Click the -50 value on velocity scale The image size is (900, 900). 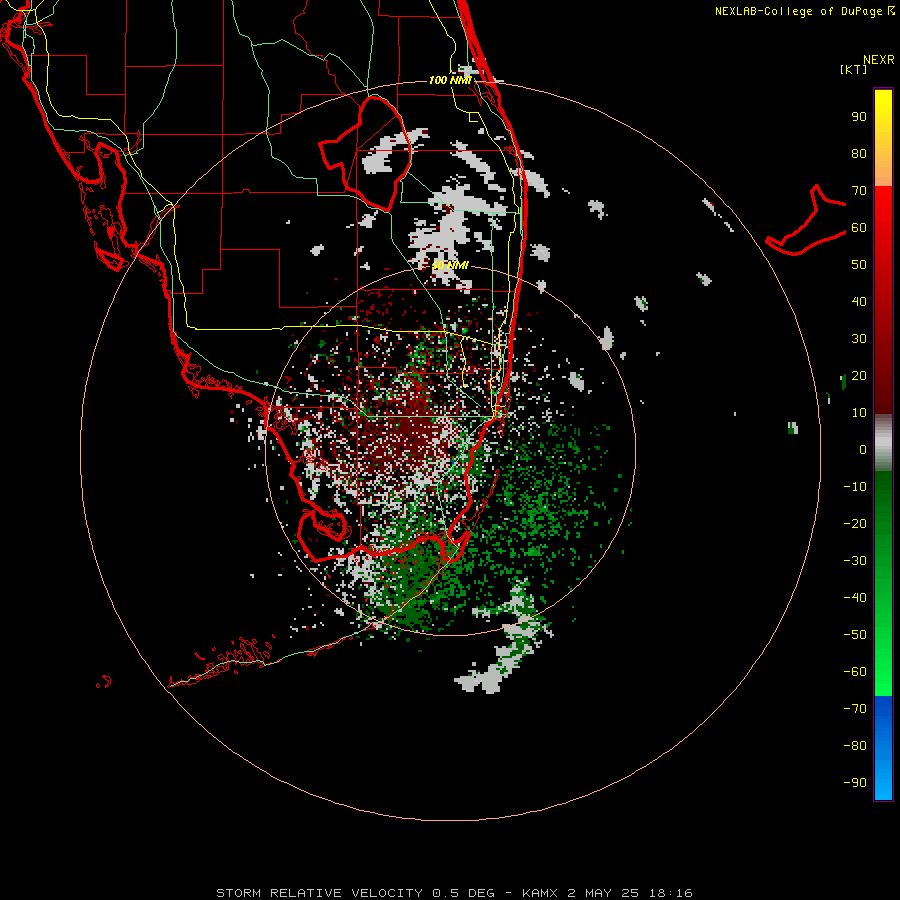(x=855, y=635)
